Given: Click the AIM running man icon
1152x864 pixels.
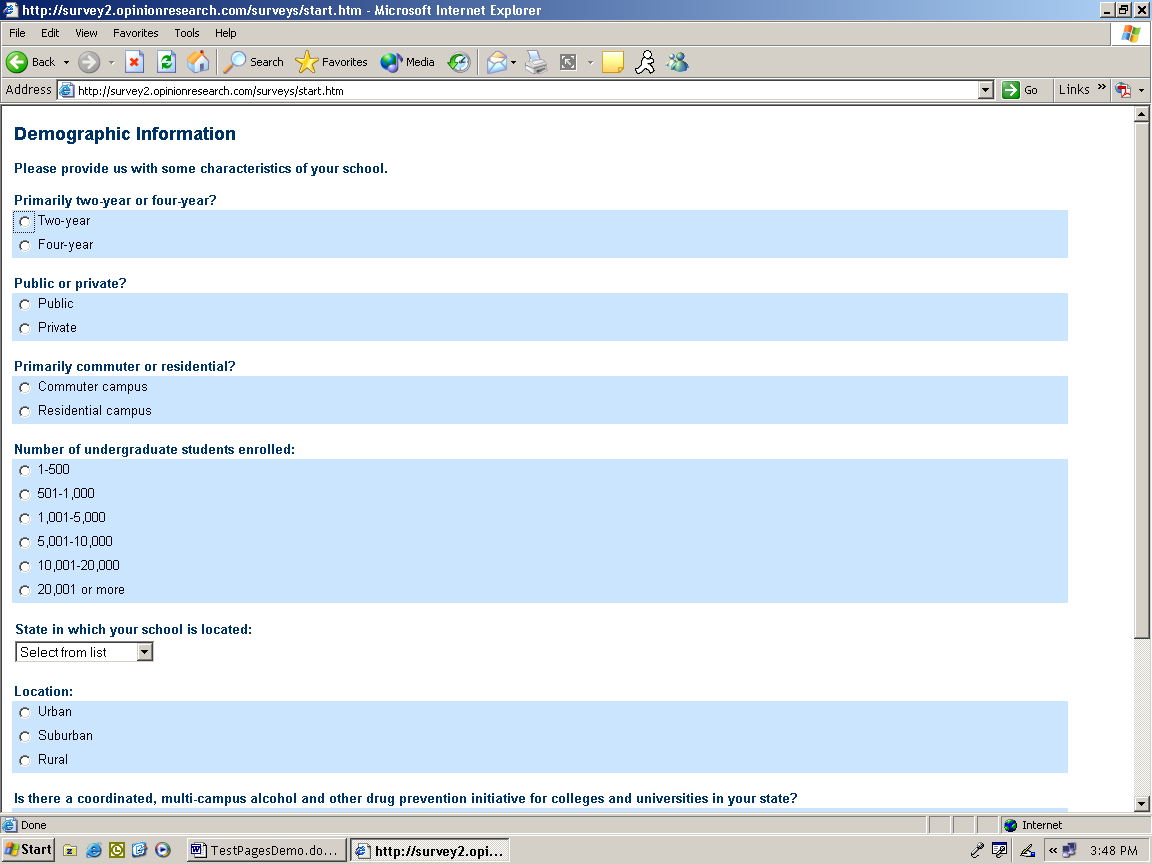Looking at the screenshot, I should 645,62.
